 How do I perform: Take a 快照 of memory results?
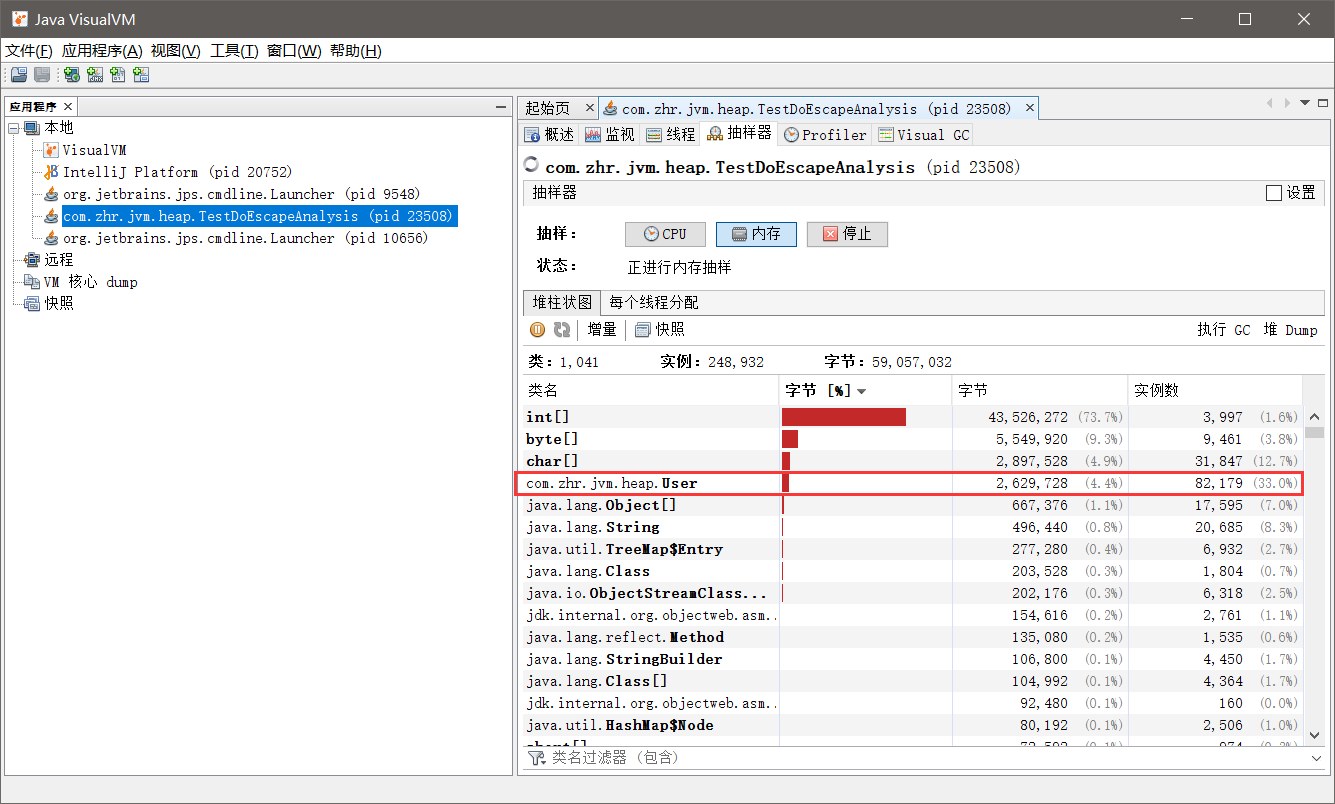(x=660, y=330)
